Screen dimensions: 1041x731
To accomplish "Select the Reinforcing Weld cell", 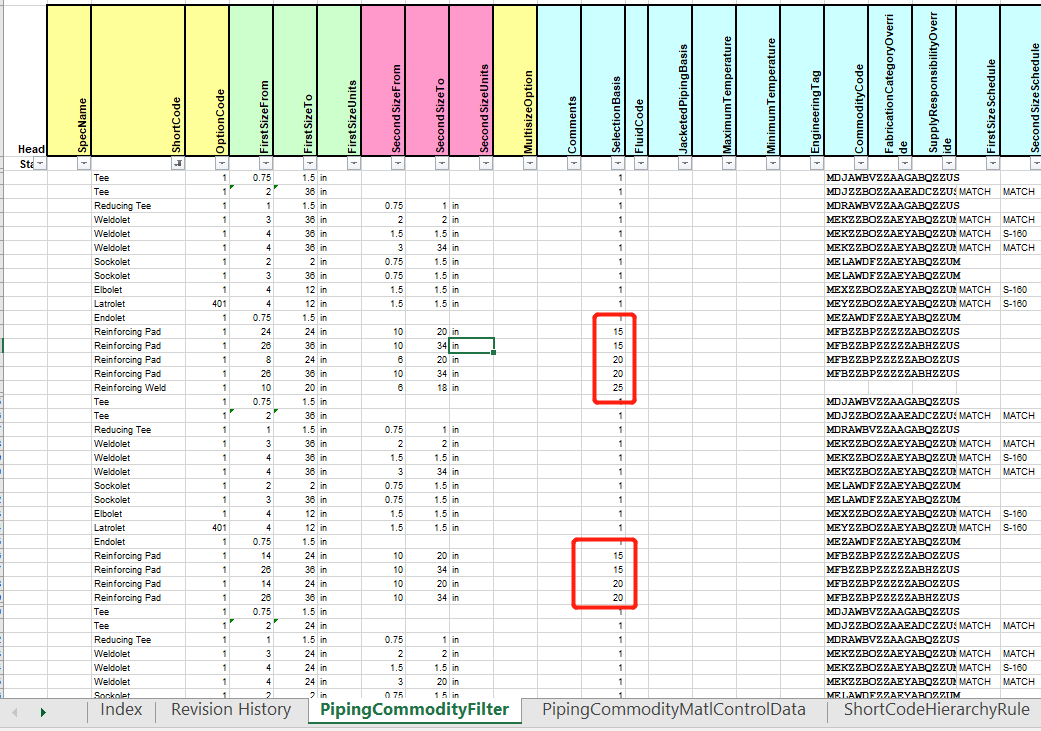I will pyautogui.click(x=138, y=388).
